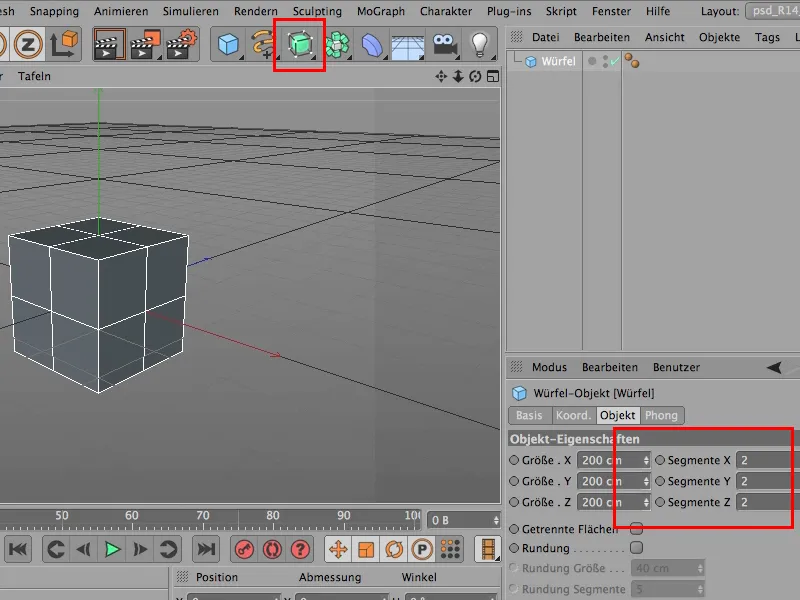The height and width of the screenshot is (600, 800).
Task: Jump to start of the timeline
Action: [18, 549]
